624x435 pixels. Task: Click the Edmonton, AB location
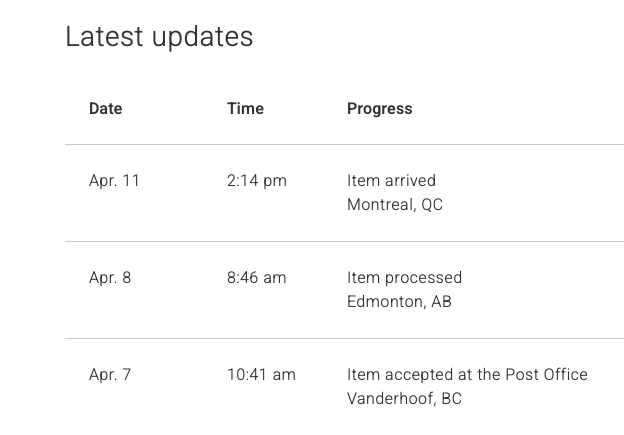click(399, 302)
